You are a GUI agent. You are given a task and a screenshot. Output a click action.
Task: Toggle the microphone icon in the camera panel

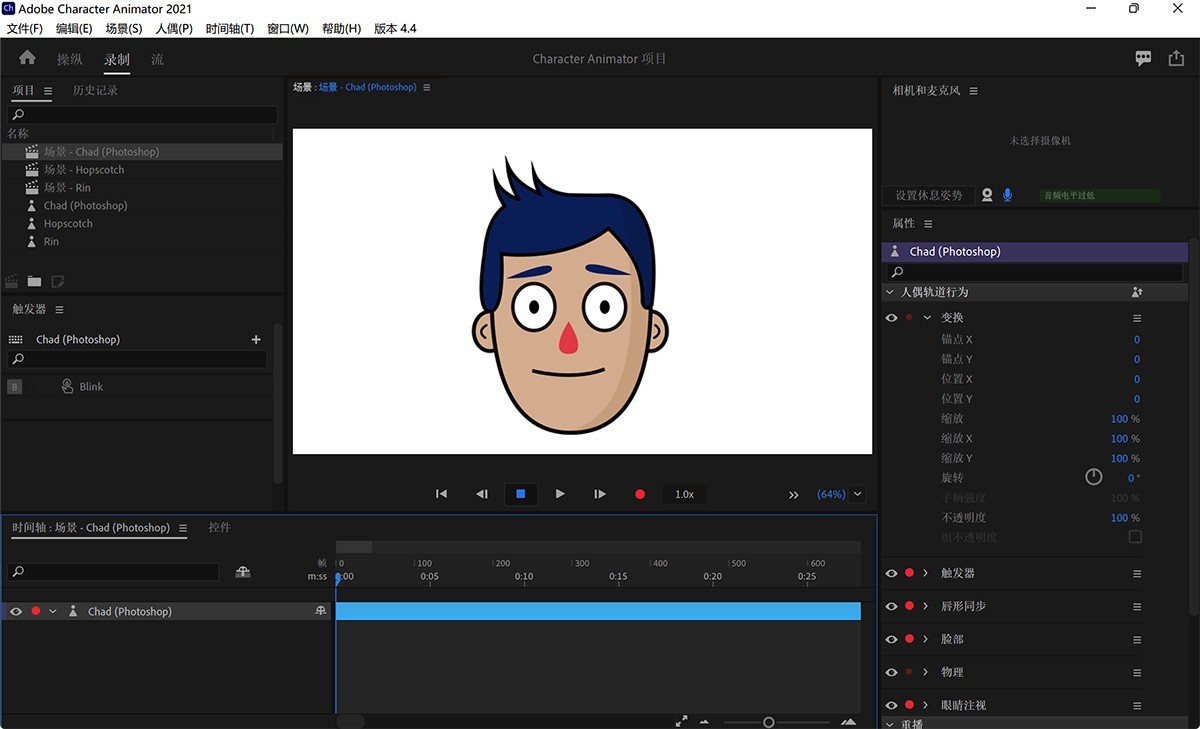coord(1007,195)
